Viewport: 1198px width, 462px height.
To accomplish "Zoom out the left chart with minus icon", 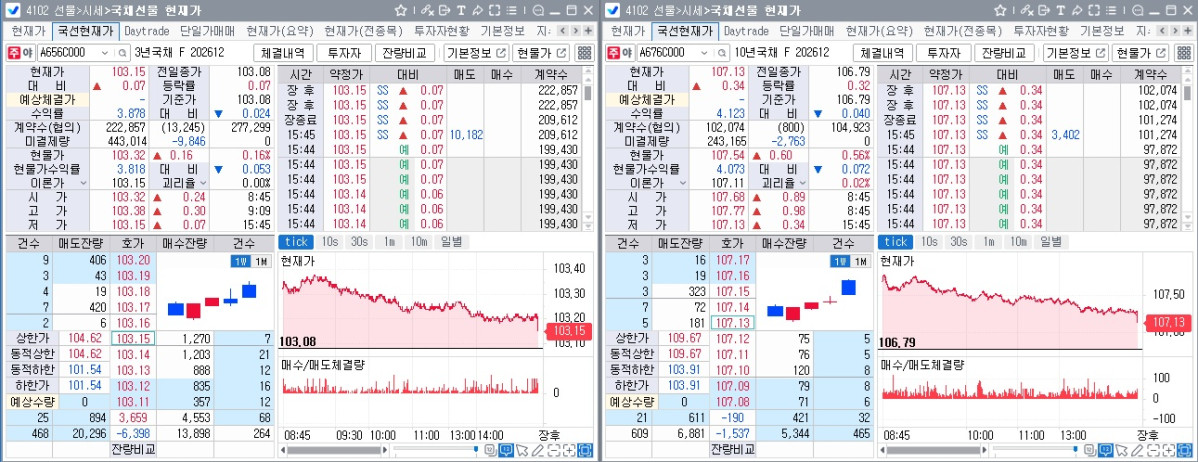I will coord(554,450).
